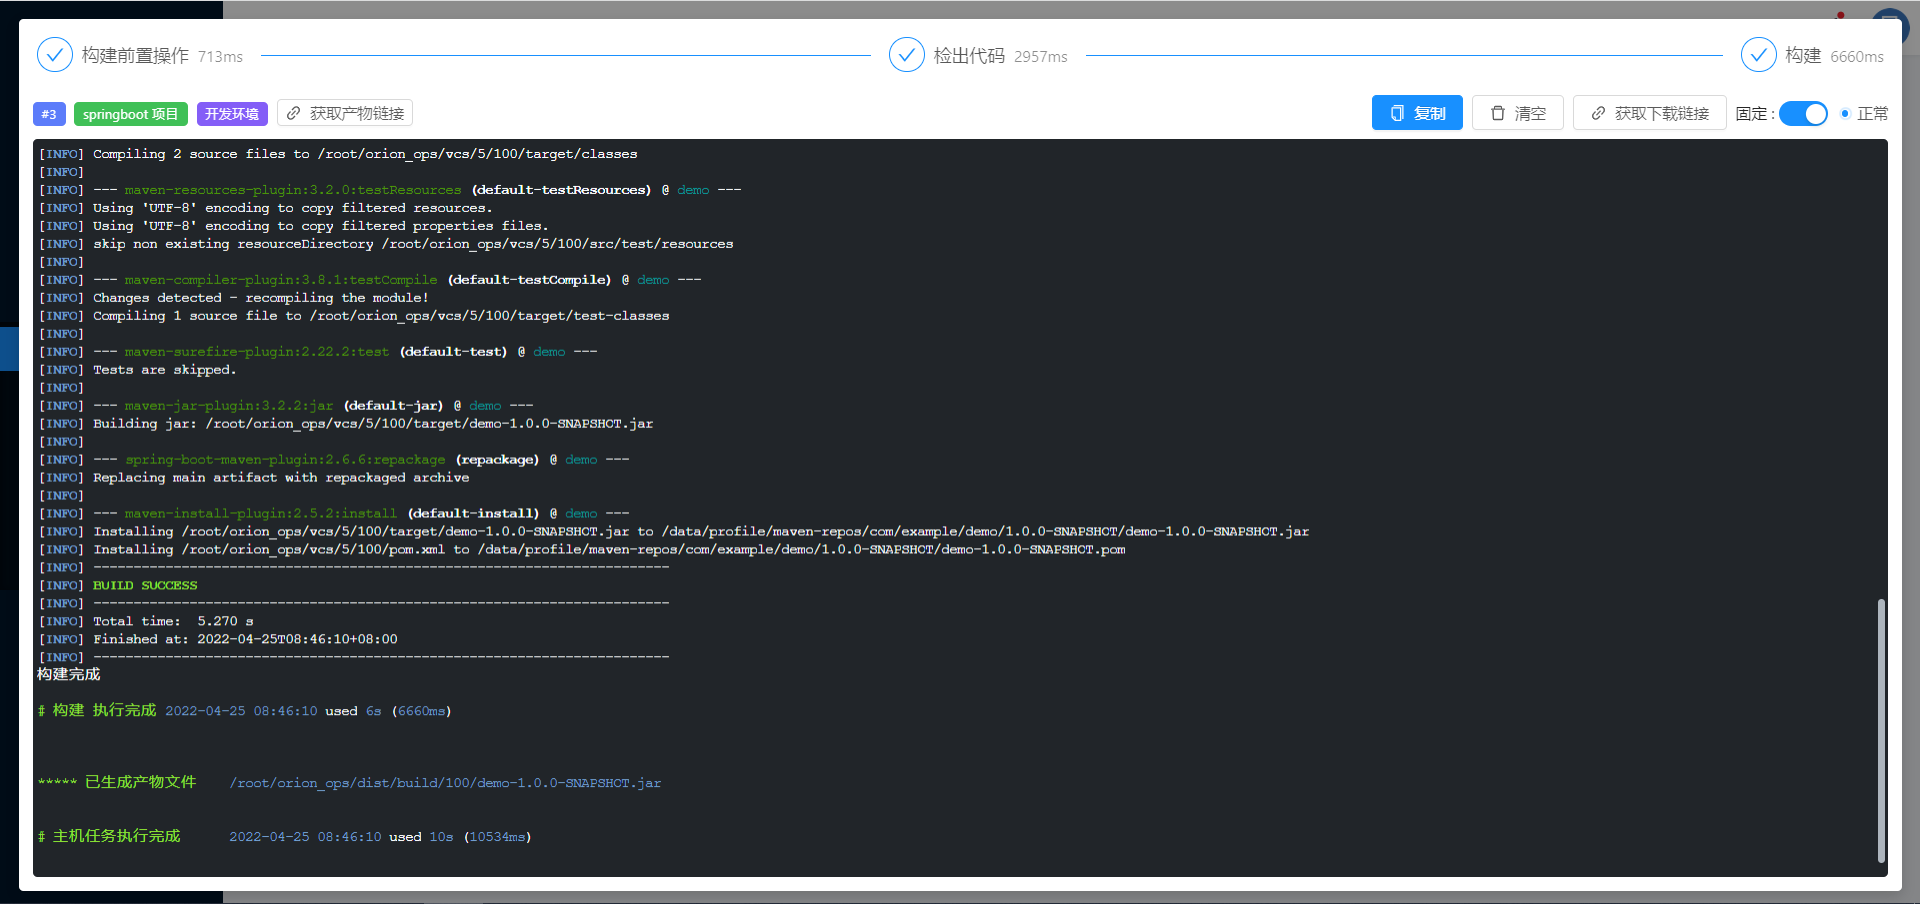Click the 构建前置操作 step check icon
The height and width of the screenshot is (904, 1920).
(x=54, y=55)
